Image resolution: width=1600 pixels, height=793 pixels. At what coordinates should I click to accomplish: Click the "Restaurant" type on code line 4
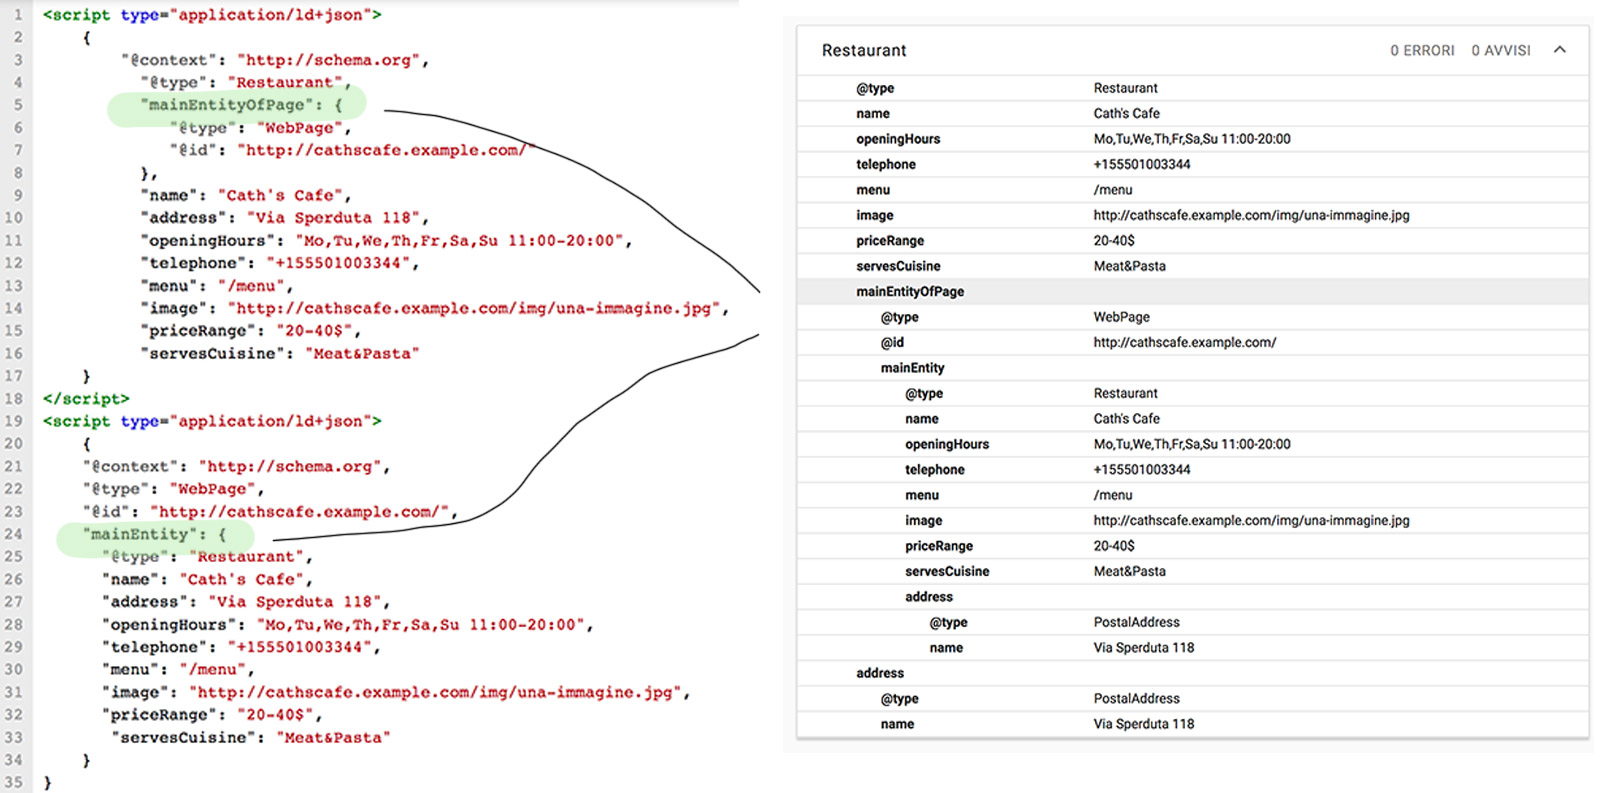[286, 82]
